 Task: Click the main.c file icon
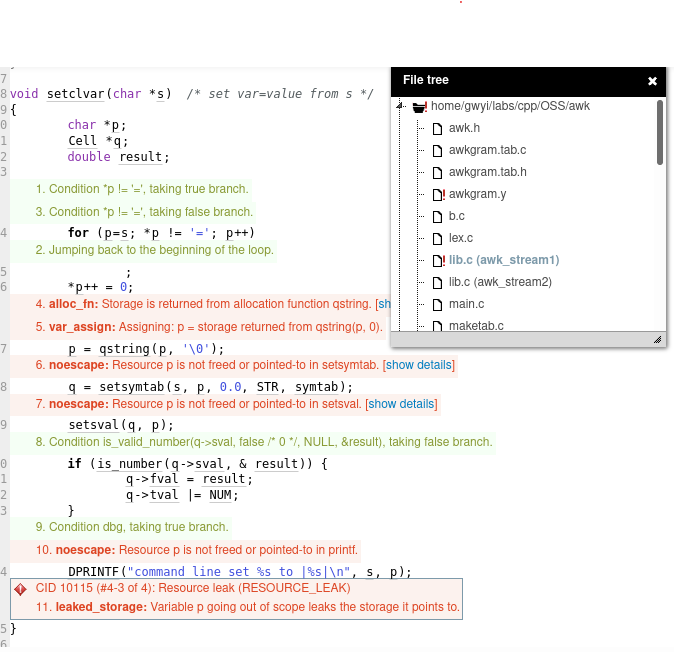[x=437, y=305]
